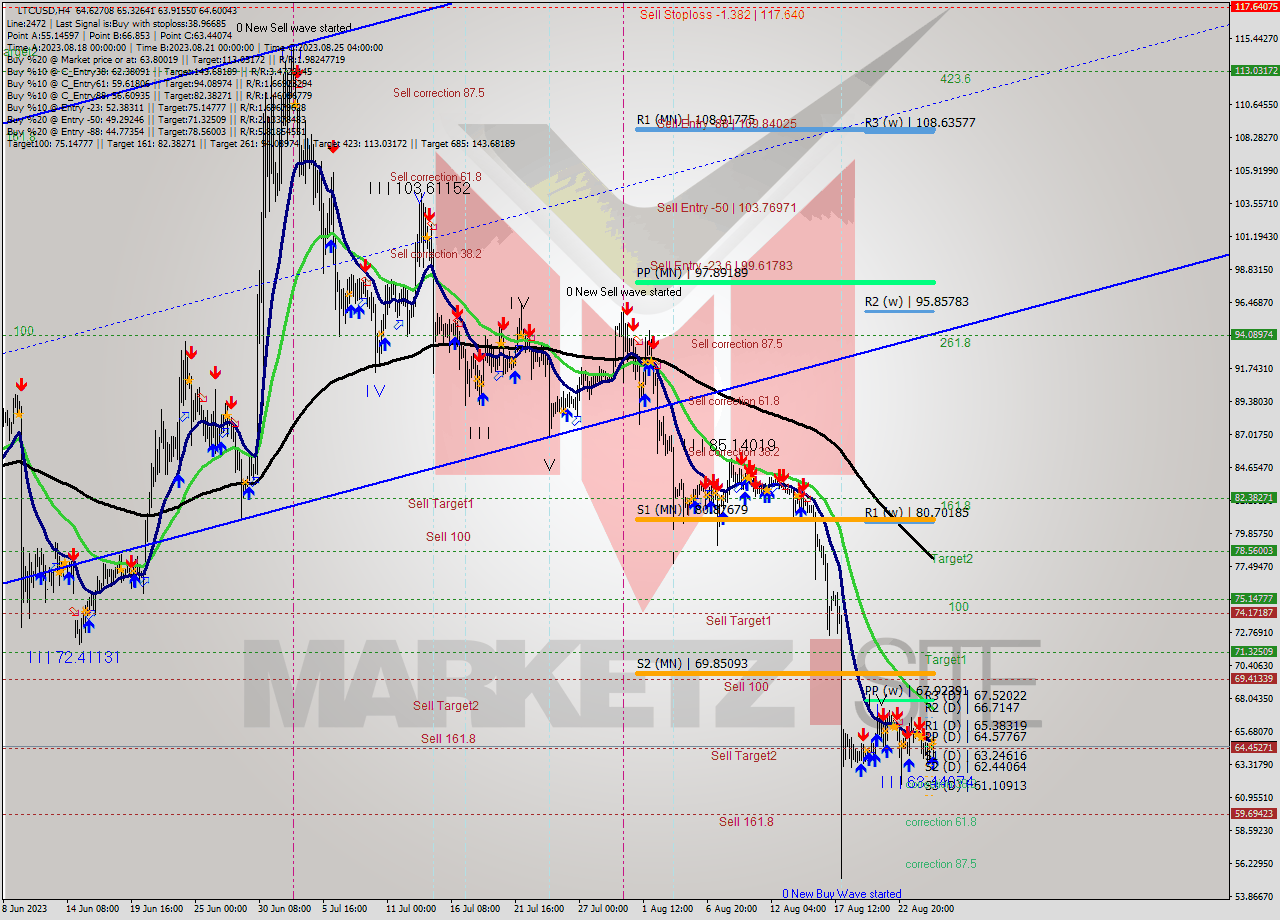Click the 'R1 (D) | 65.38319' daily pivot

(976, 725)
